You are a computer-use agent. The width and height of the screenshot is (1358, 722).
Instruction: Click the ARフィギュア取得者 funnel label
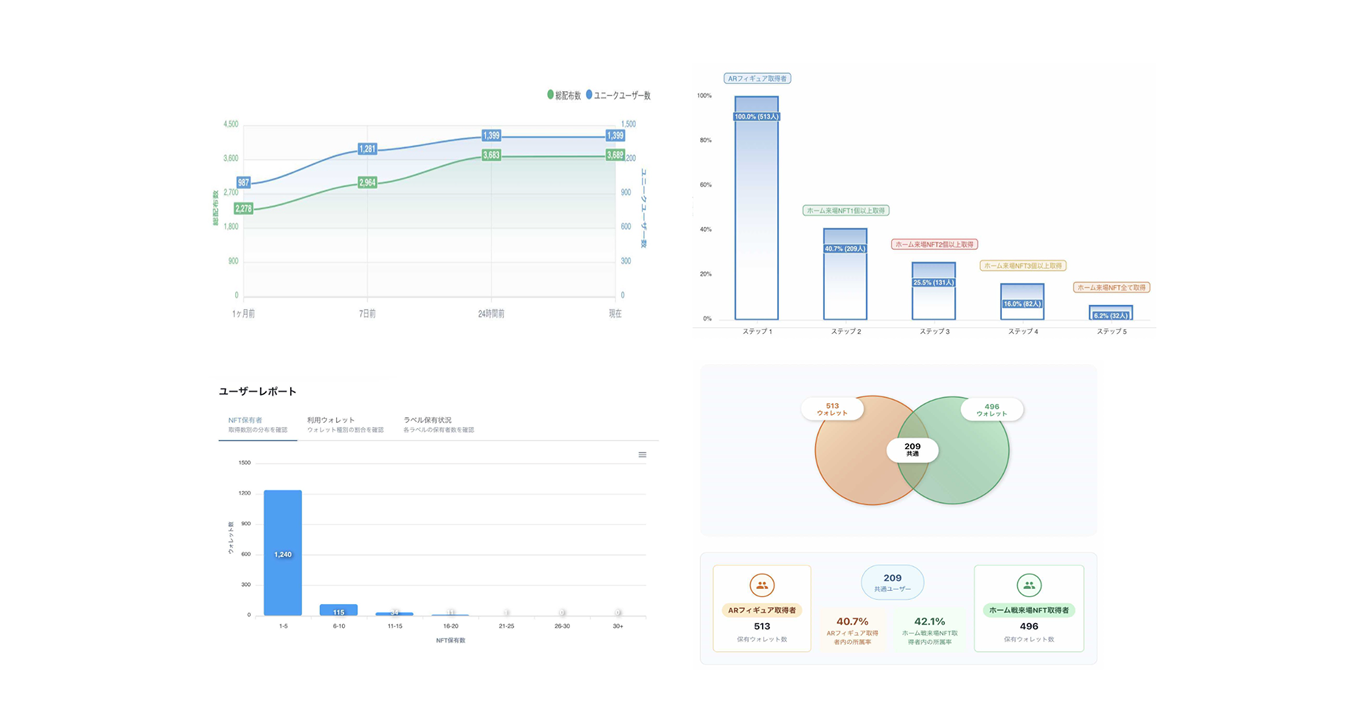757,78
